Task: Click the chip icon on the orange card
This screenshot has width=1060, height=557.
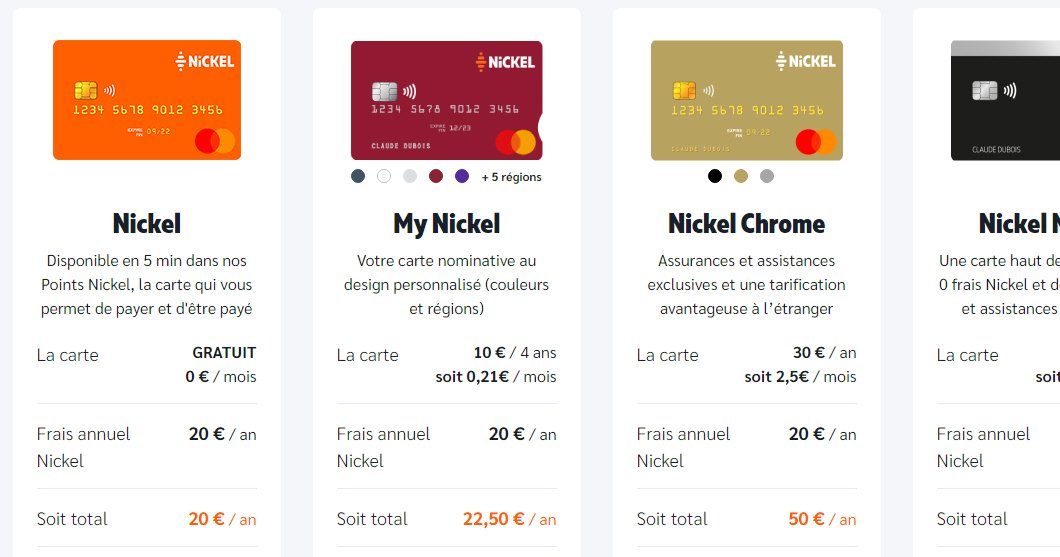Action: [84, 90]
